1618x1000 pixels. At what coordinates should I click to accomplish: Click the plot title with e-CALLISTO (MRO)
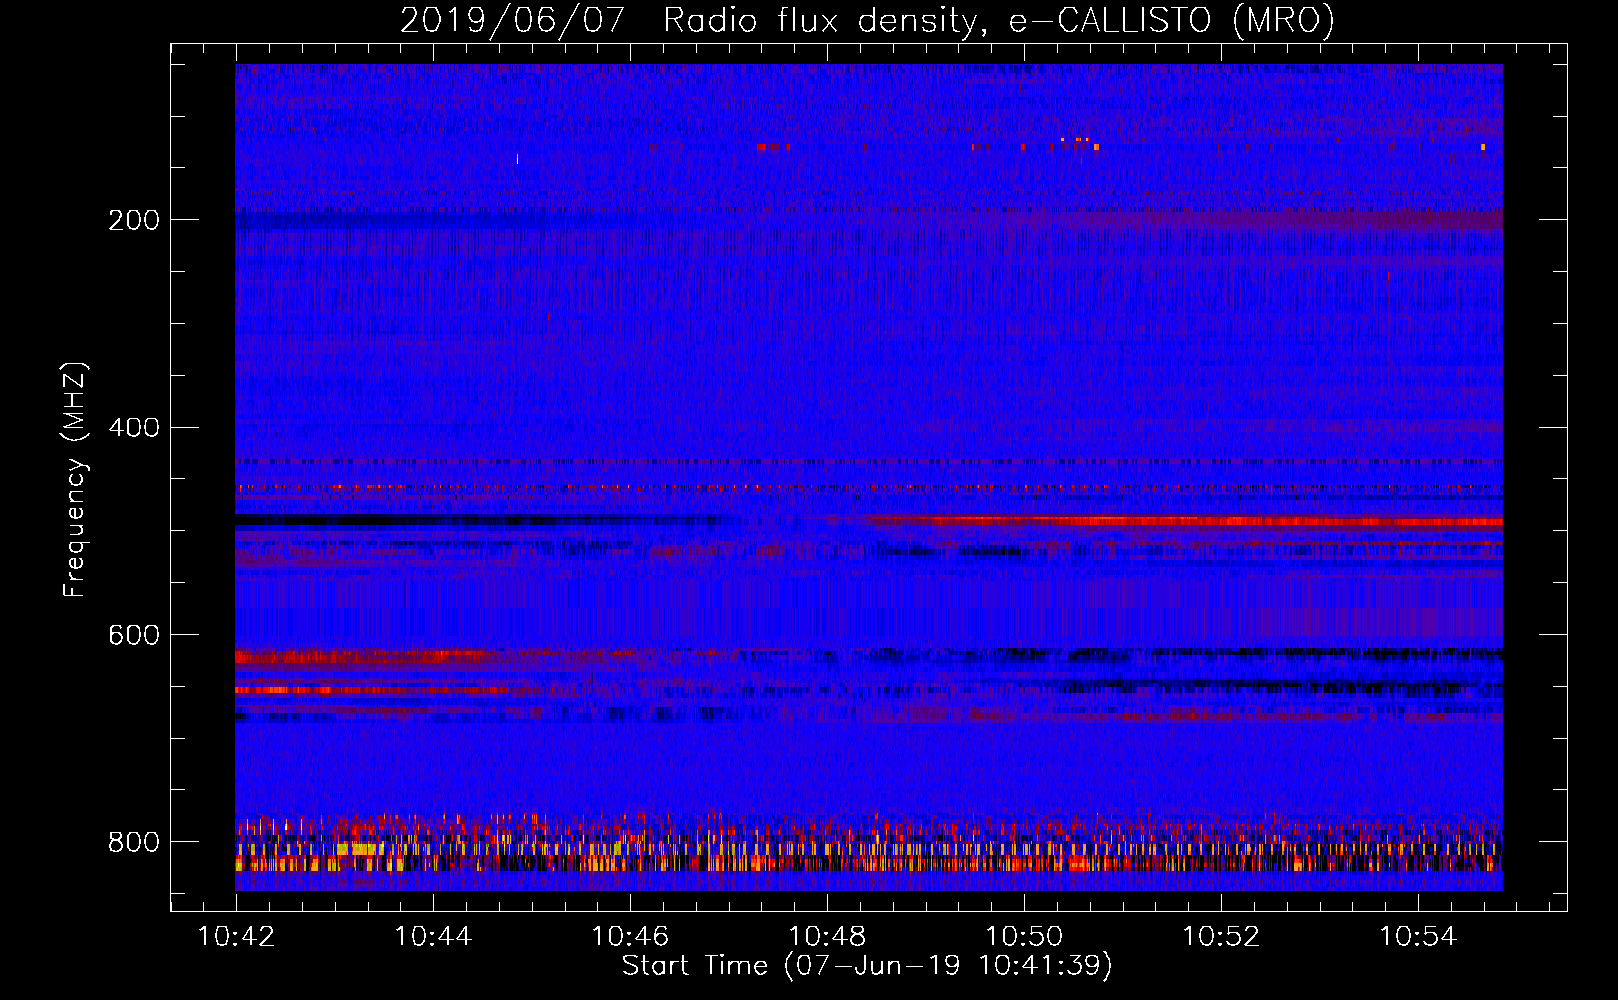[867, 20]
